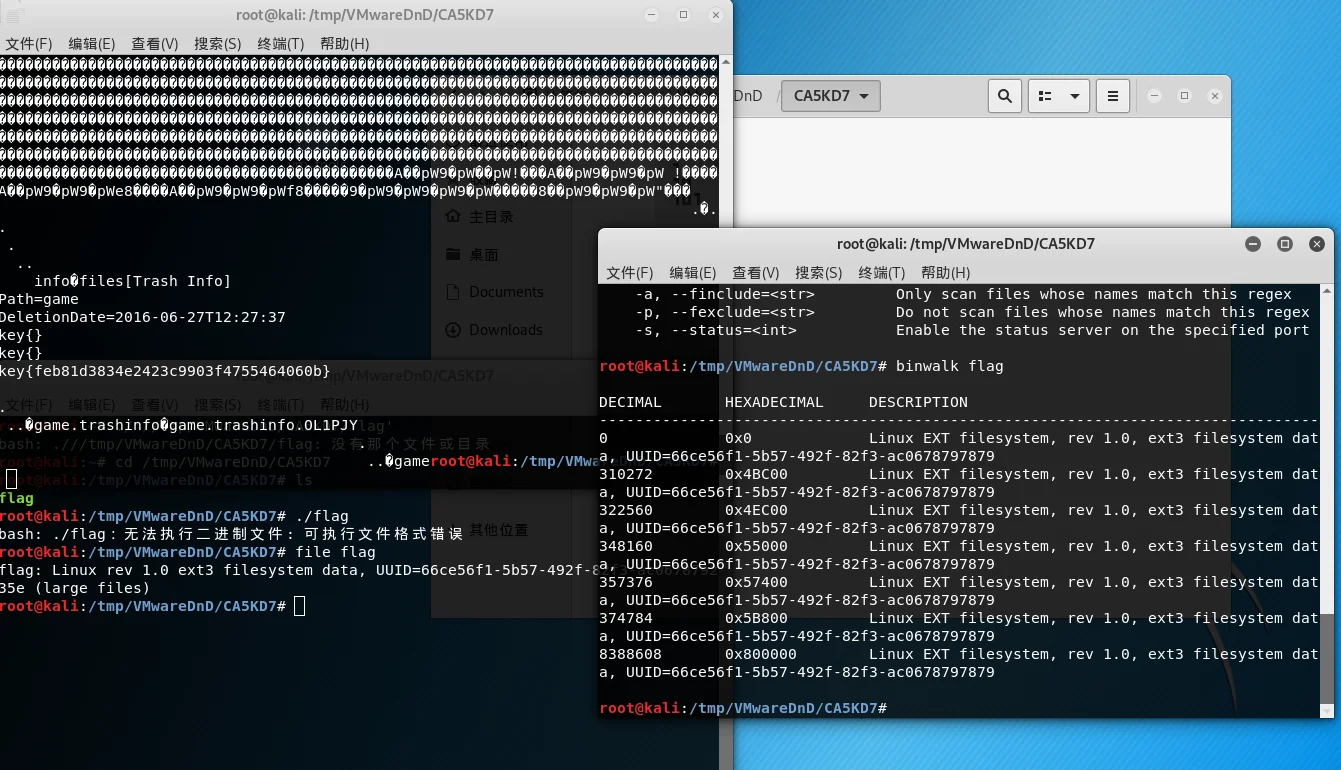Image resolution: width=1341 pixels, height=770 pixels.
Task: Open Downloads in file manager sidebar
Action: [x=506, y=330]
